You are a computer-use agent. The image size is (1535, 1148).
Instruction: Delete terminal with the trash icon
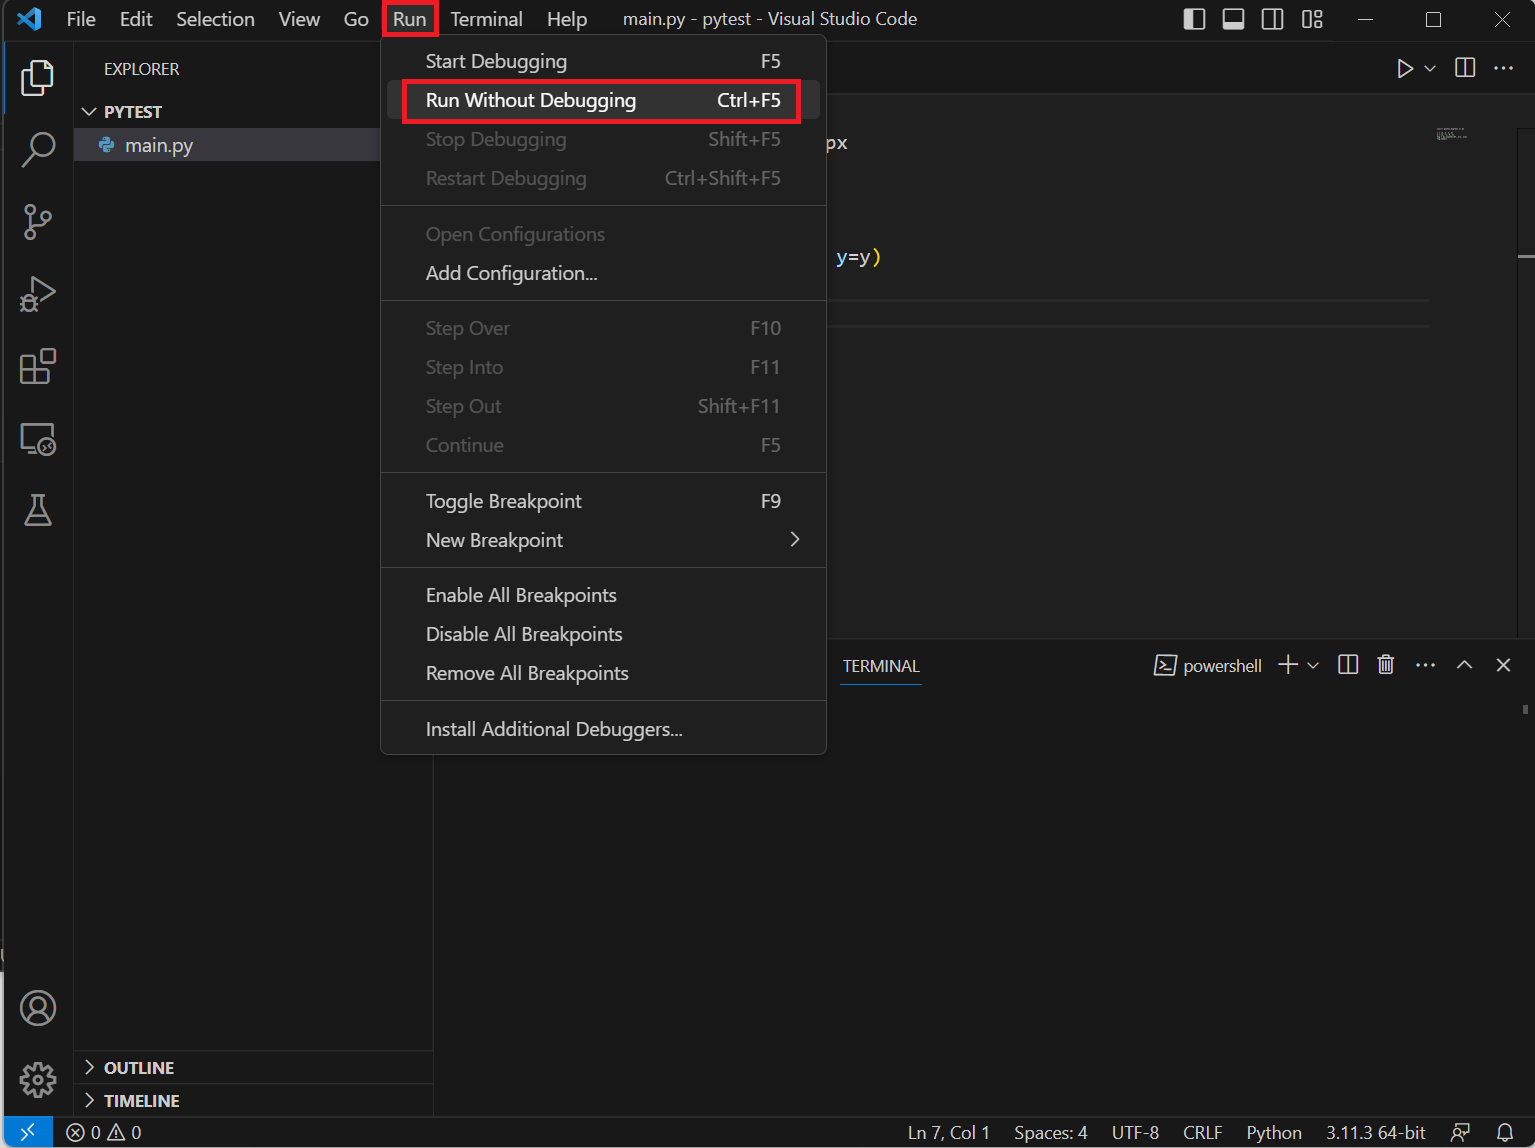tap(1385, 665)
